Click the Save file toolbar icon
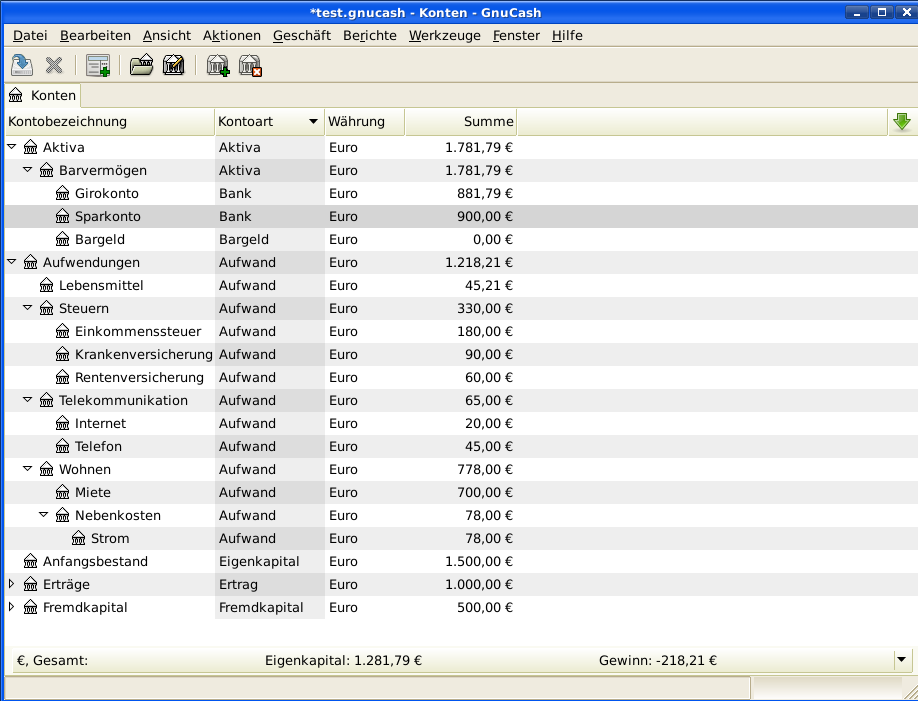 (x=21, y=66)
